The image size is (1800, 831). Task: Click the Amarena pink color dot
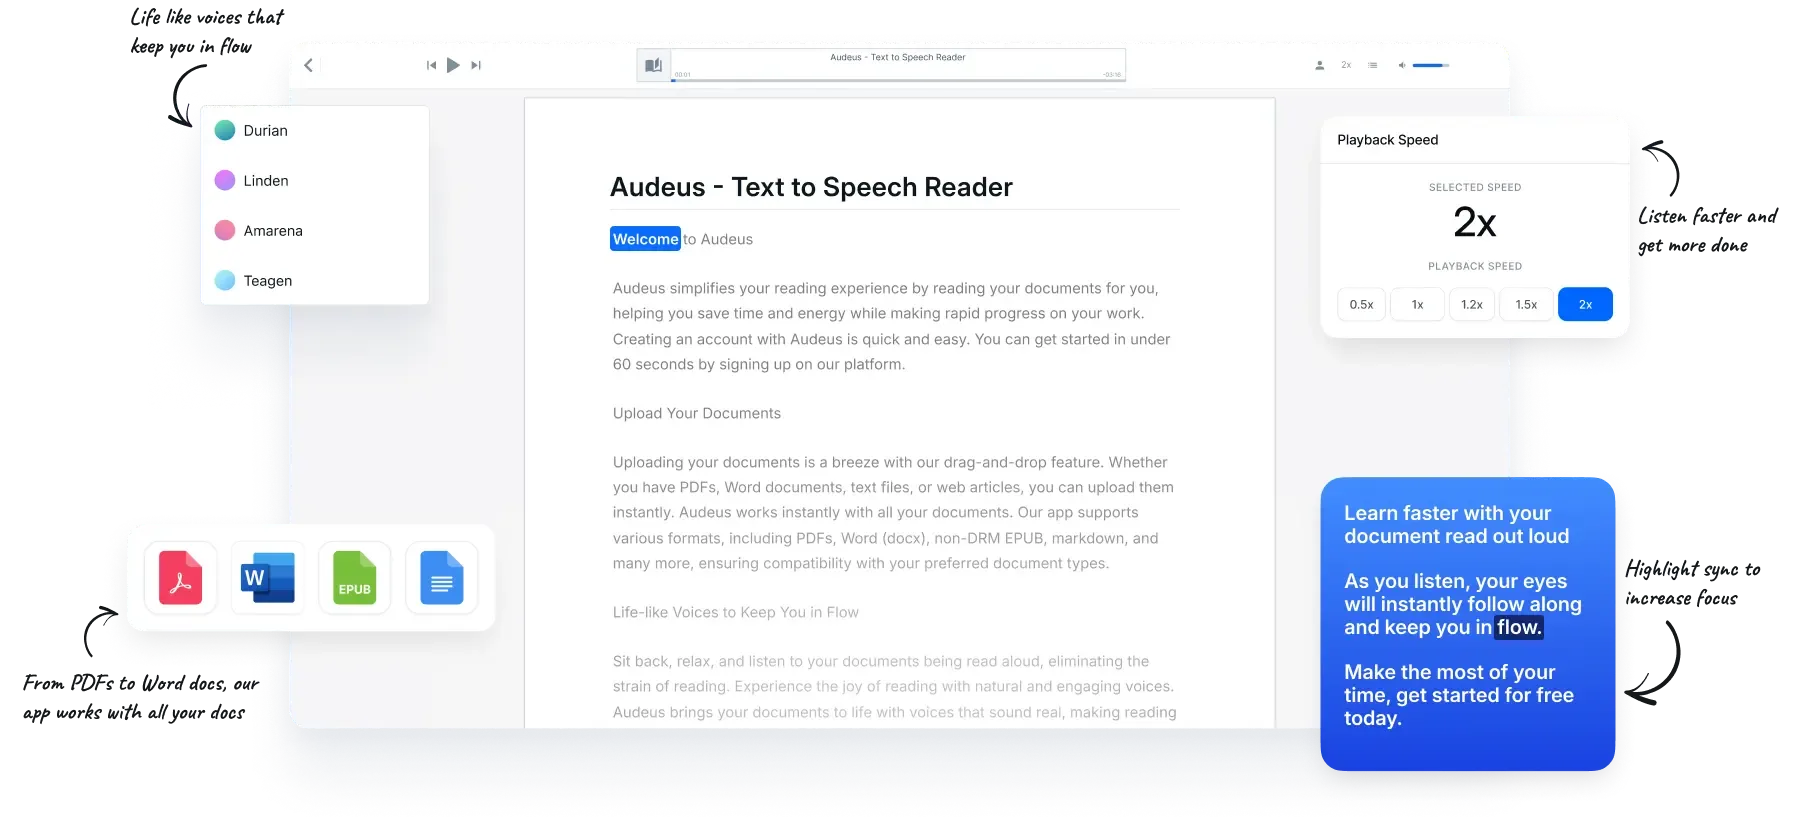pos(225,231)
